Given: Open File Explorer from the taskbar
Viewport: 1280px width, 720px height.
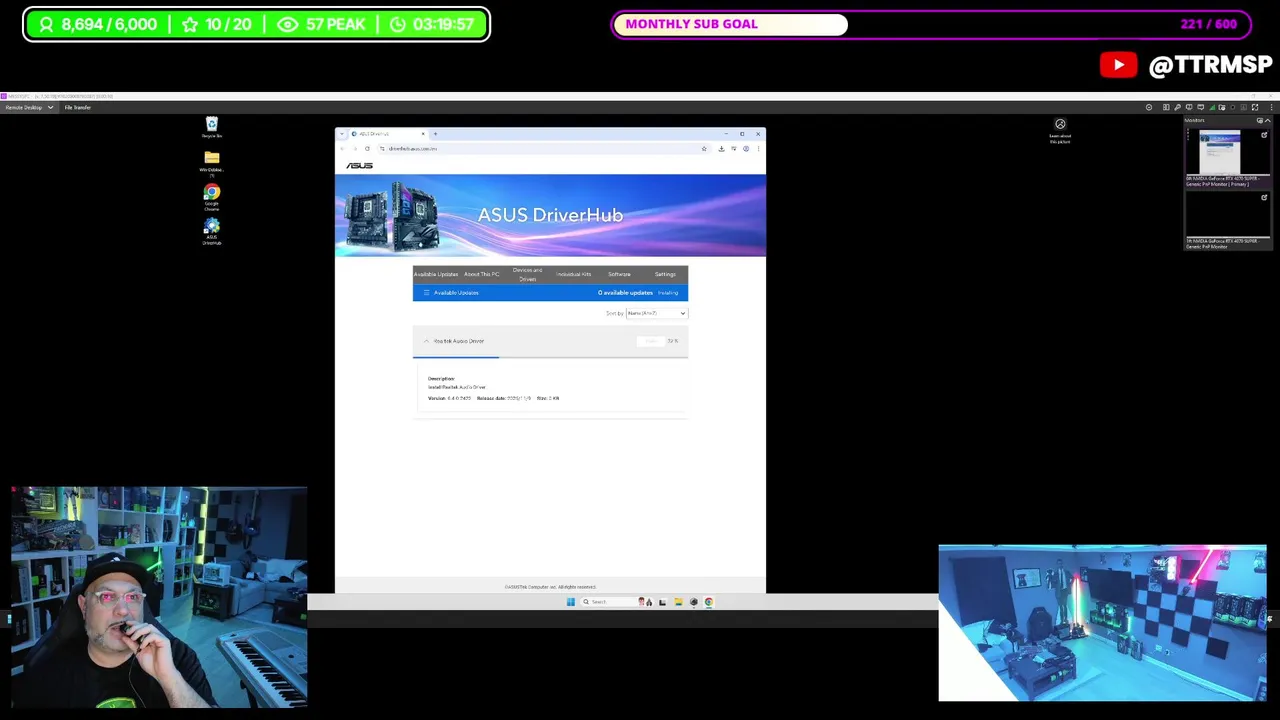Looking at the screenshot, I should (x=678, y=602).
